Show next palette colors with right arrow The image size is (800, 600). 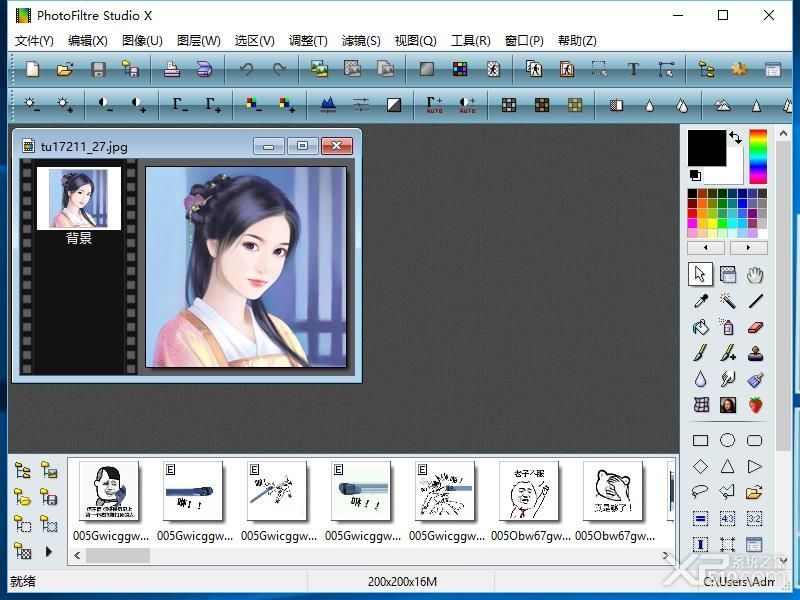(x=748, y=248)
